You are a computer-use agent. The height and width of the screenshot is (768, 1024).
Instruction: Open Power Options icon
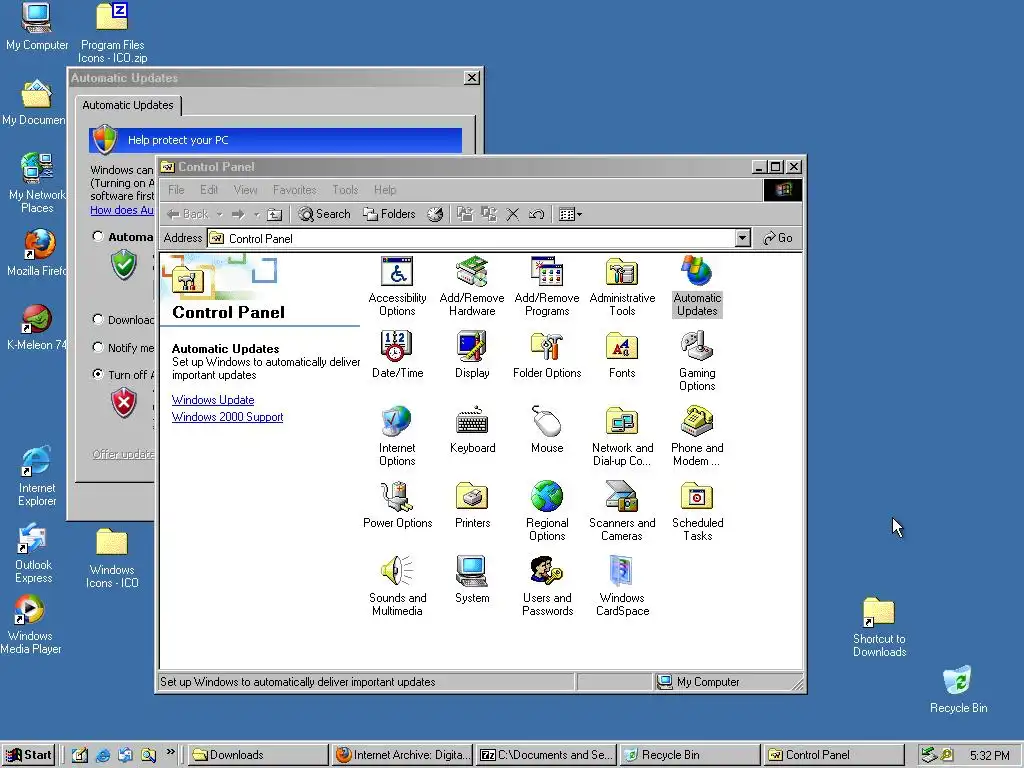397,505
